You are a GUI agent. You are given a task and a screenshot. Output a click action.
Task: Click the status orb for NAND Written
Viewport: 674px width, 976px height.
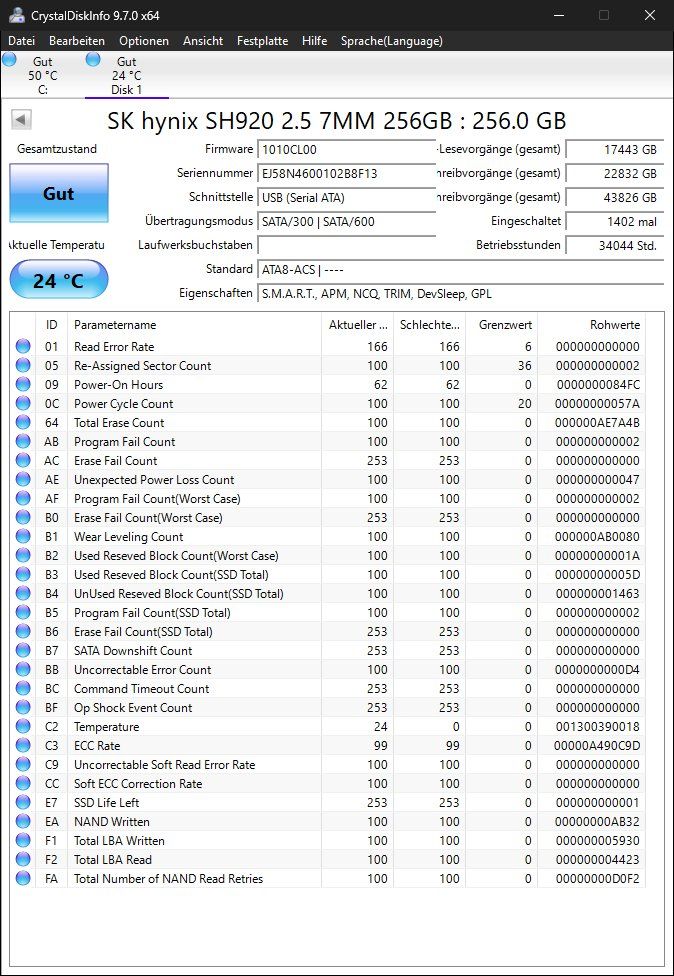pyautogui.click(x=23, y=822)
